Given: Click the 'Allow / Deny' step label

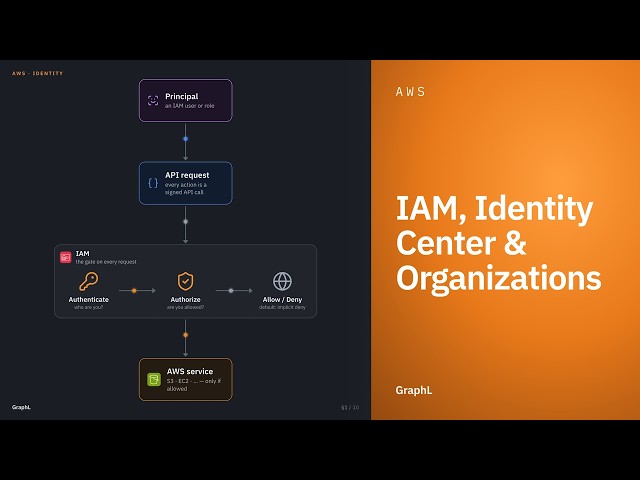Looking at the screenshot, I should tap(282, 300).
